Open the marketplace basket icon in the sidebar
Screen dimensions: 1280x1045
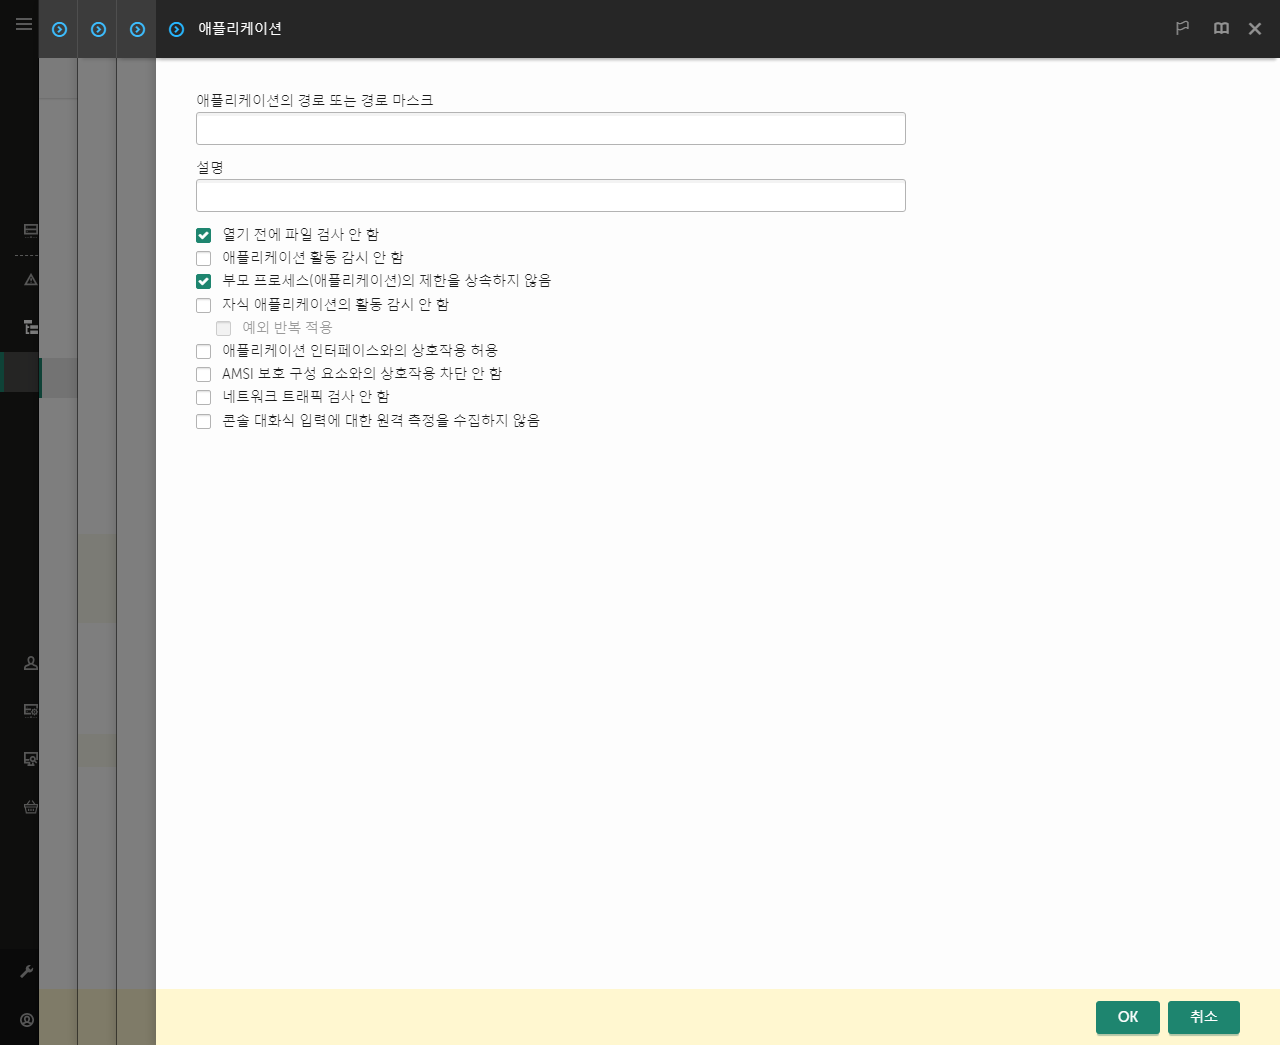click(x=30, y=807)
